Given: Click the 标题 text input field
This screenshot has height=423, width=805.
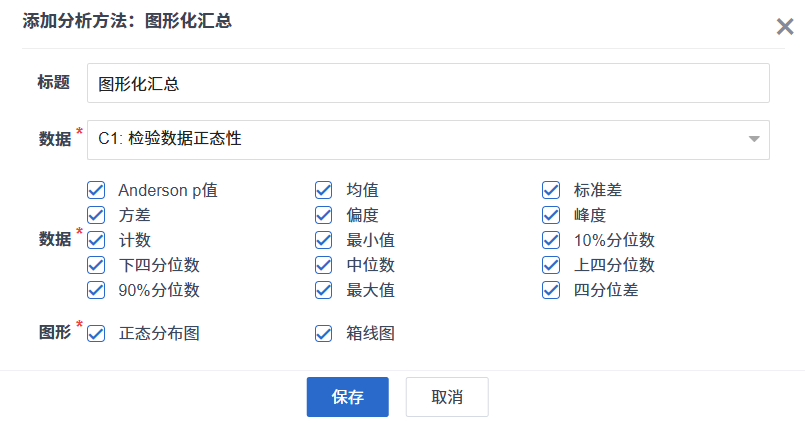Looking at the screenshot, I should (428, 84).
